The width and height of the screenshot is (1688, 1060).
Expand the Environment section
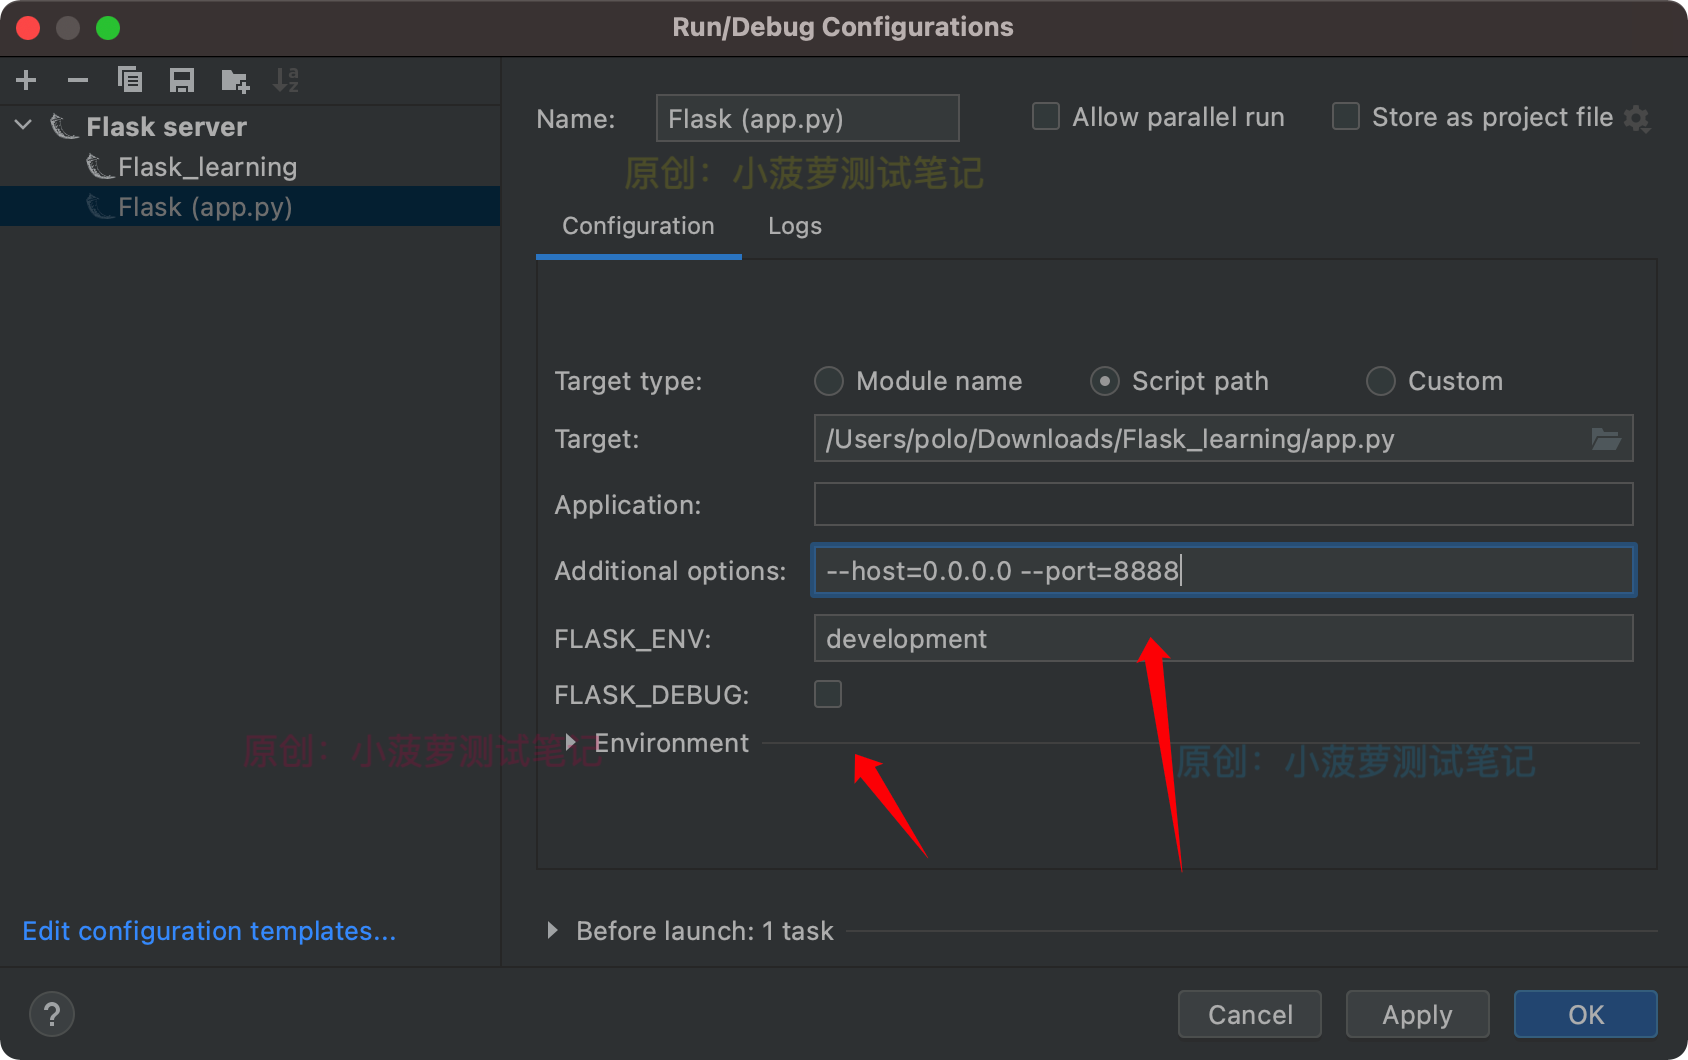pos(571,742)
